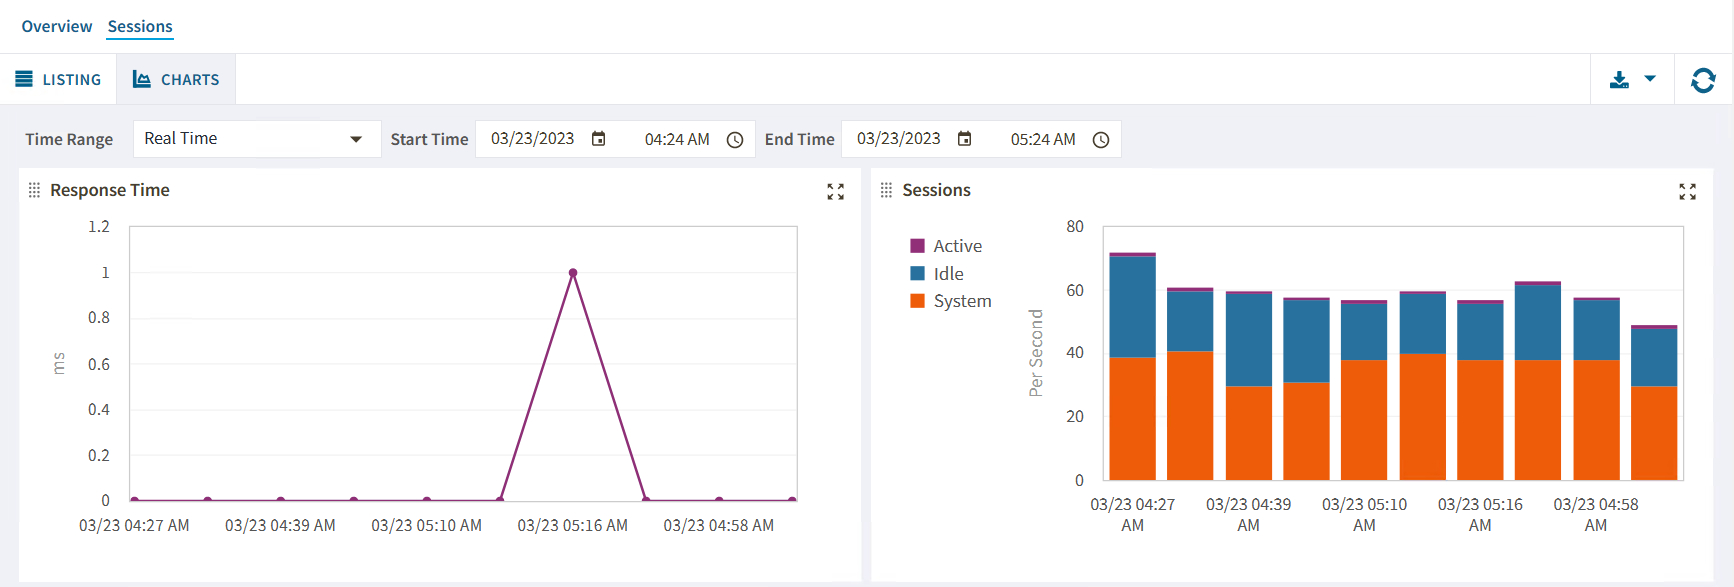Expand the download options arrow
The height and width of the screenshot is (587, 1734).
1650,79
